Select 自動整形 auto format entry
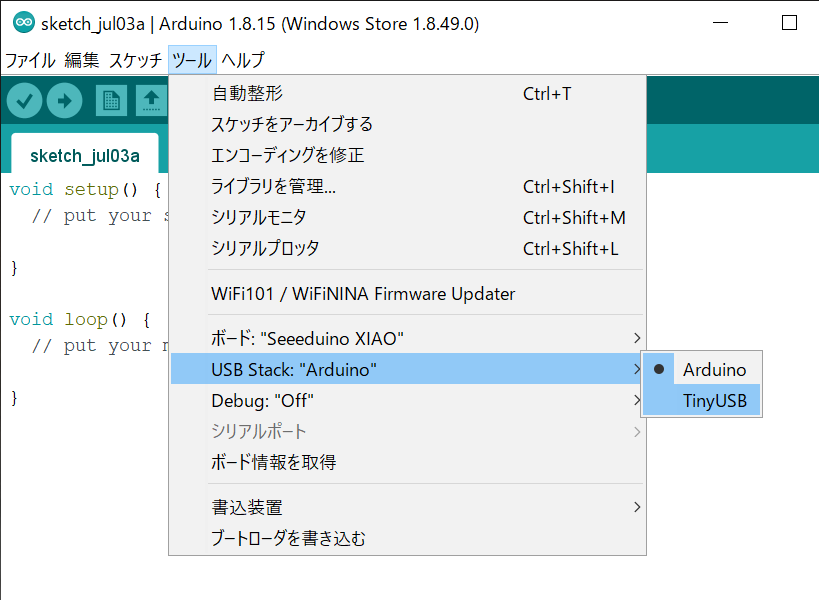The width and height of the screenshot is (819, 600). point(407,93)
